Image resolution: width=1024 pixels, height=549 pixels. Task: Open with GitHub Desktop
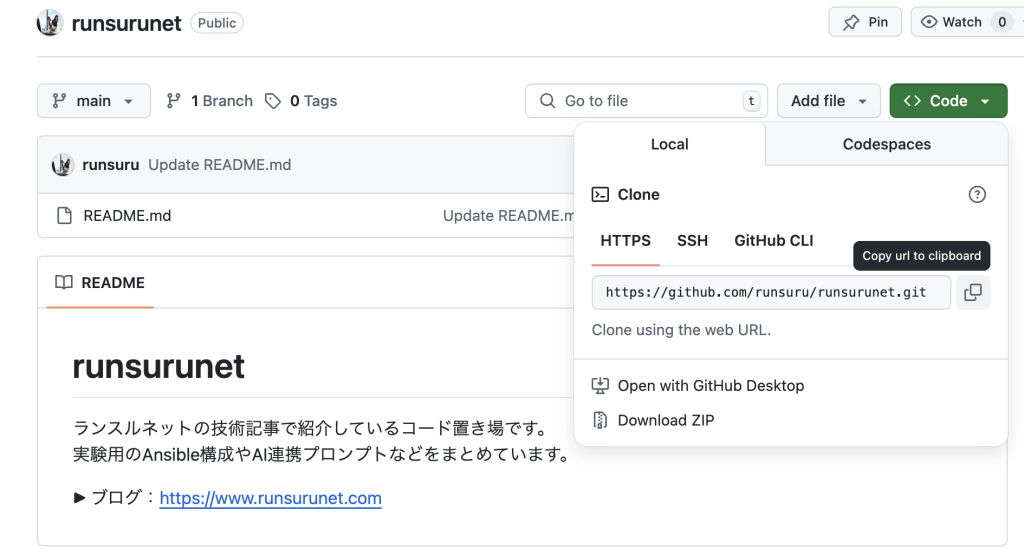(x=711, y=386)
